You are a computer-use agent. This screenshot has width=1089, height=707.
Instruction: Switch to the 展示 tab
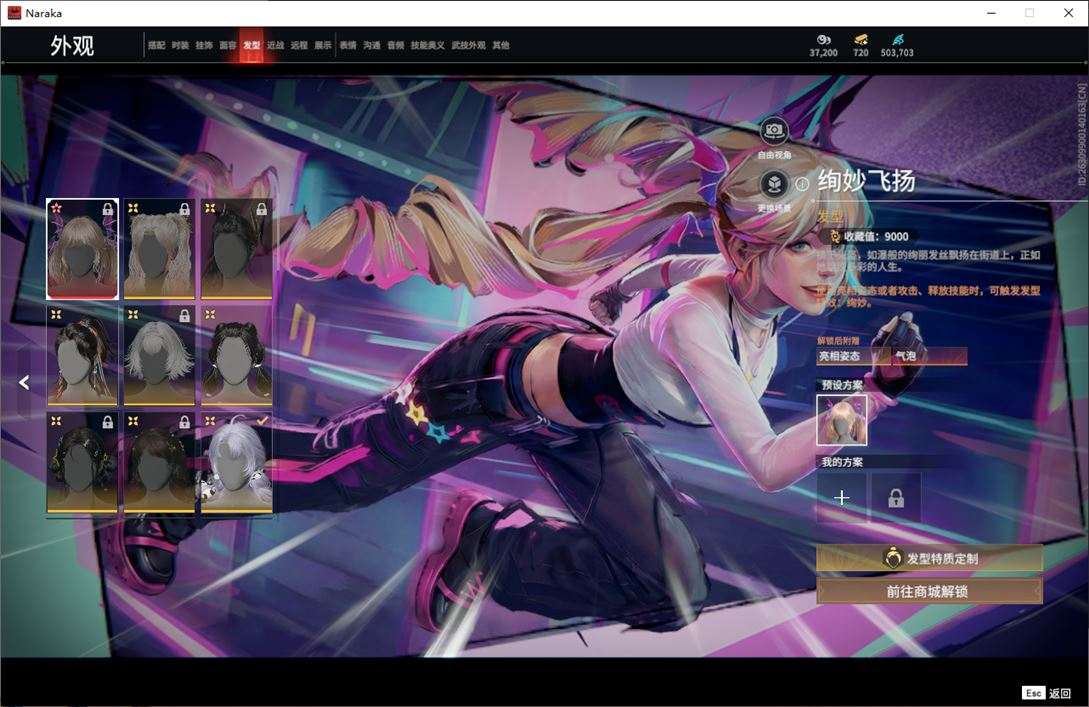point(323,45)
